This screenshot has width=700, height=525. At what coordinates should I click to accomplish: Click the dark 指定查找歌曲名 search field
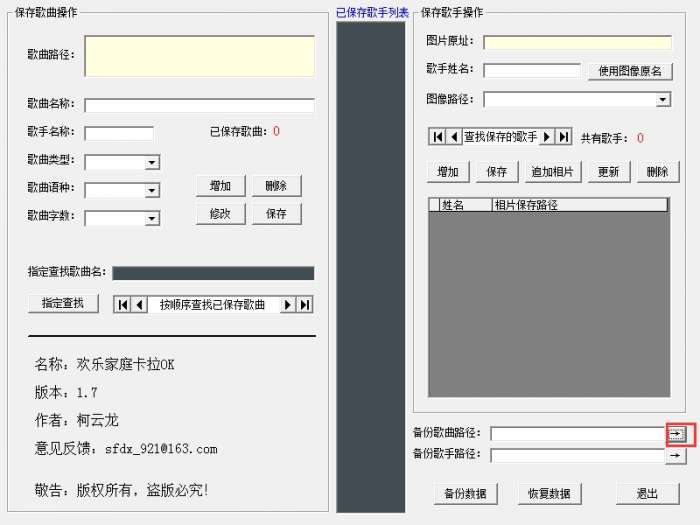213,273
